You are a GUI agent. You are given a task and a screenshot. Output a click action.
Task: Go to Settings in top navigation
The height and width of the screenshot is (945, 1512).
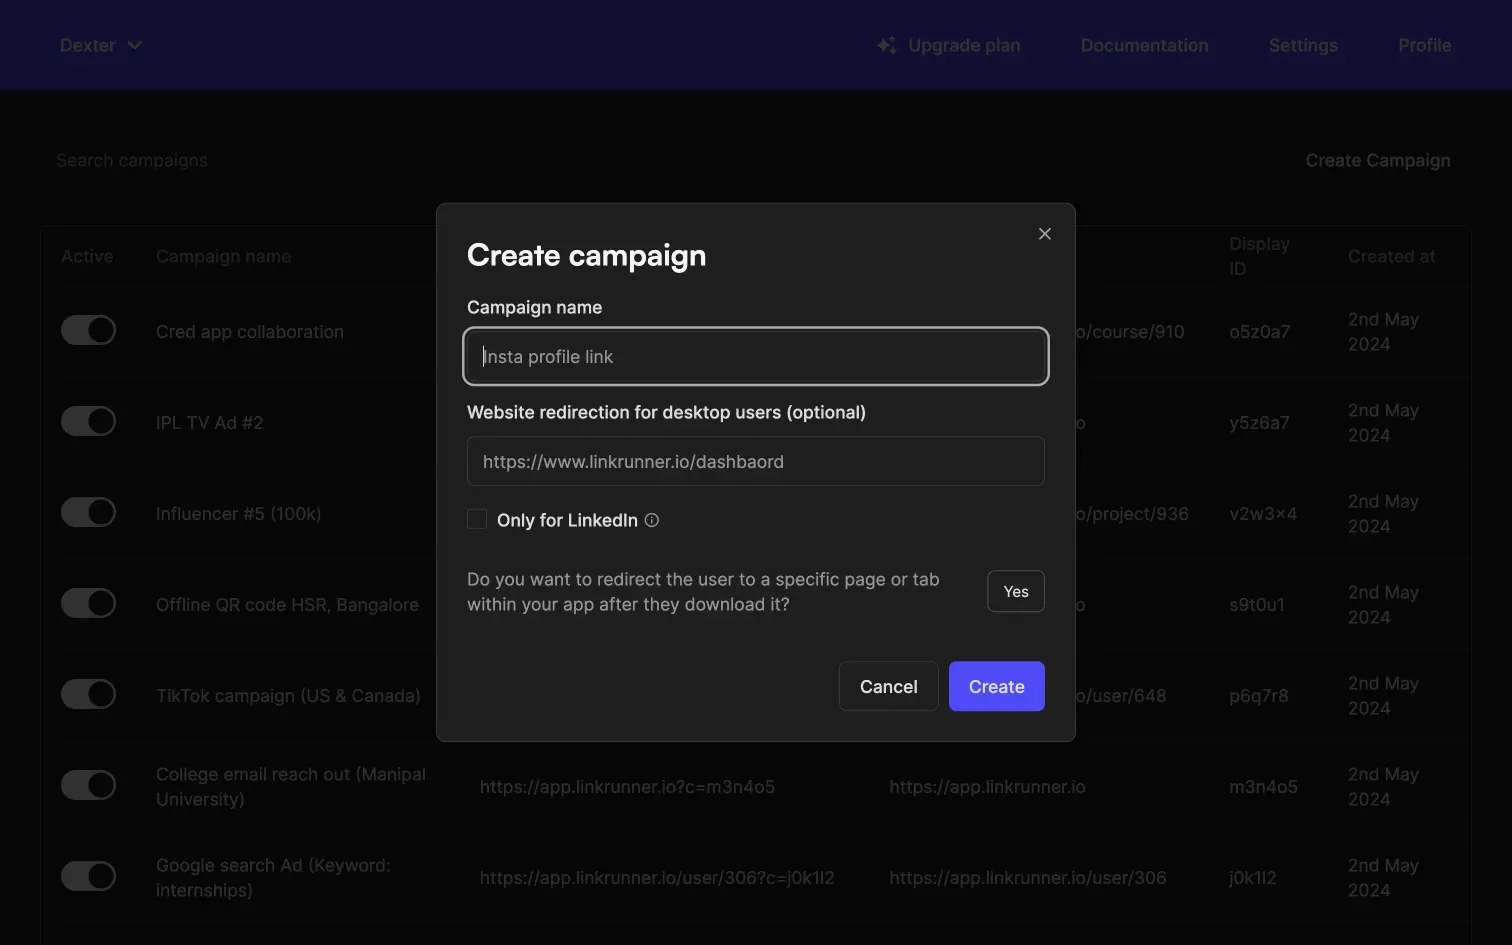pyautogui.click(x=1302, y=45)
